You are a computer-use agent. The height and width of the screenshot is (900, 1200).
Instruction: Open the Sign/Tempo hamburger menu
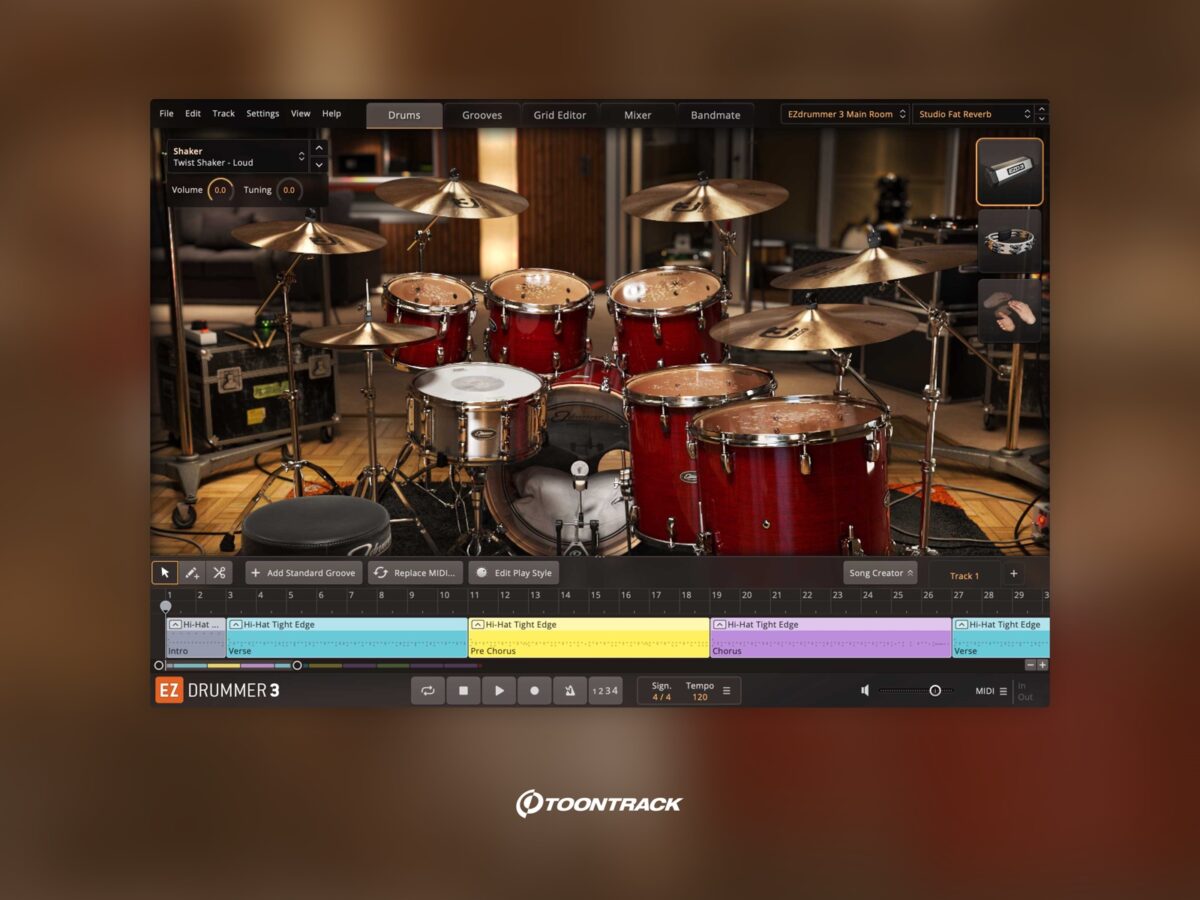727,691
